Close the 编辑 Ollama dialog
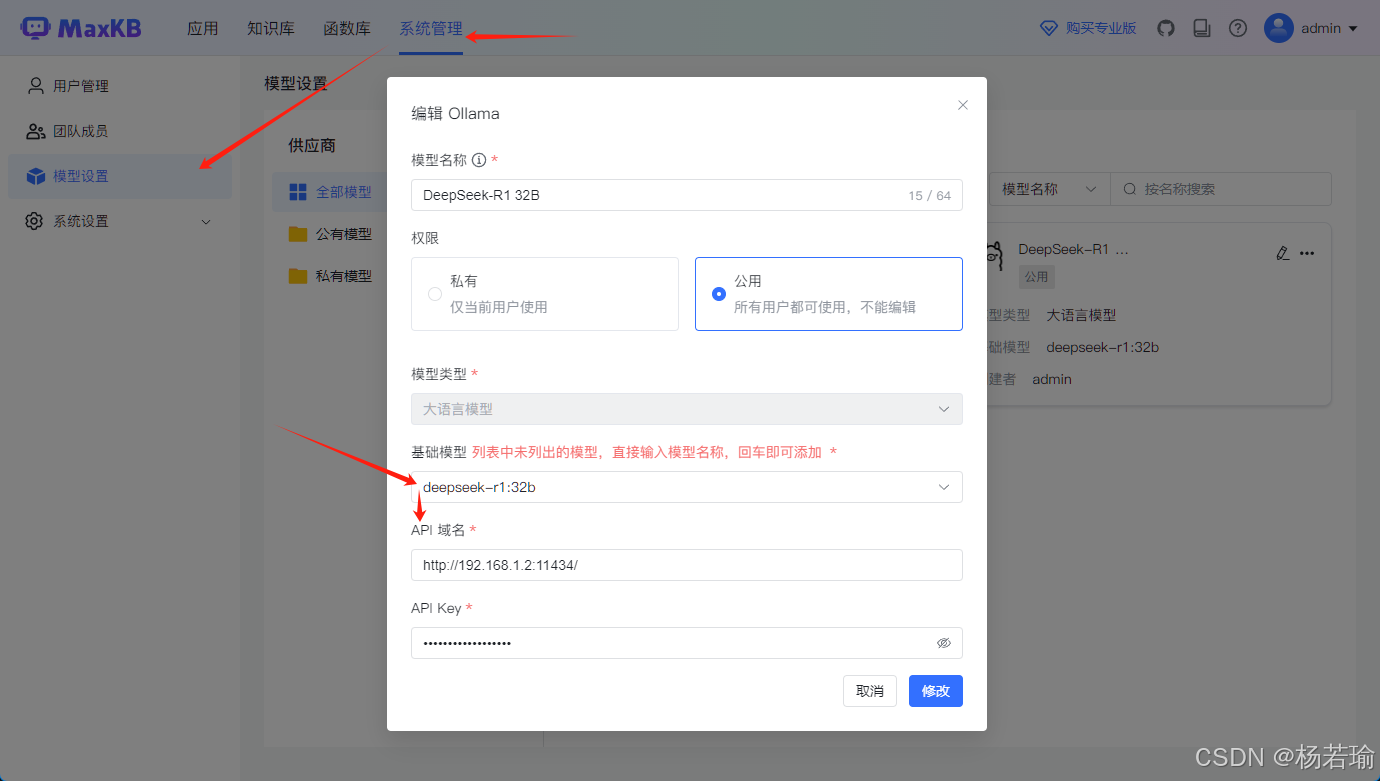 (x=963, y=105)
